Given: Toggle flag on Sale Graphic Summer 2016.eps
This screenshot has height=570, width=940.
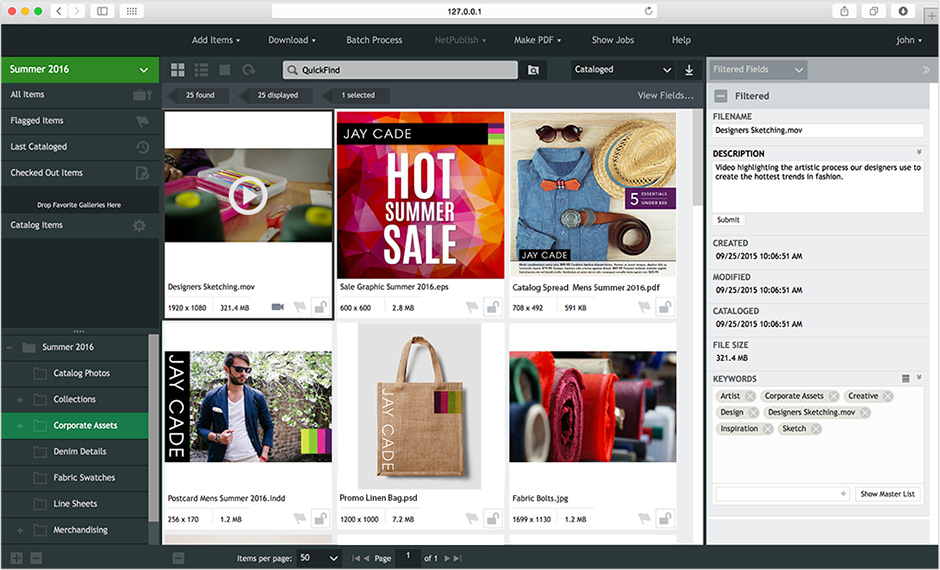Looking at the screenshot, I should [x=472, y=307].
